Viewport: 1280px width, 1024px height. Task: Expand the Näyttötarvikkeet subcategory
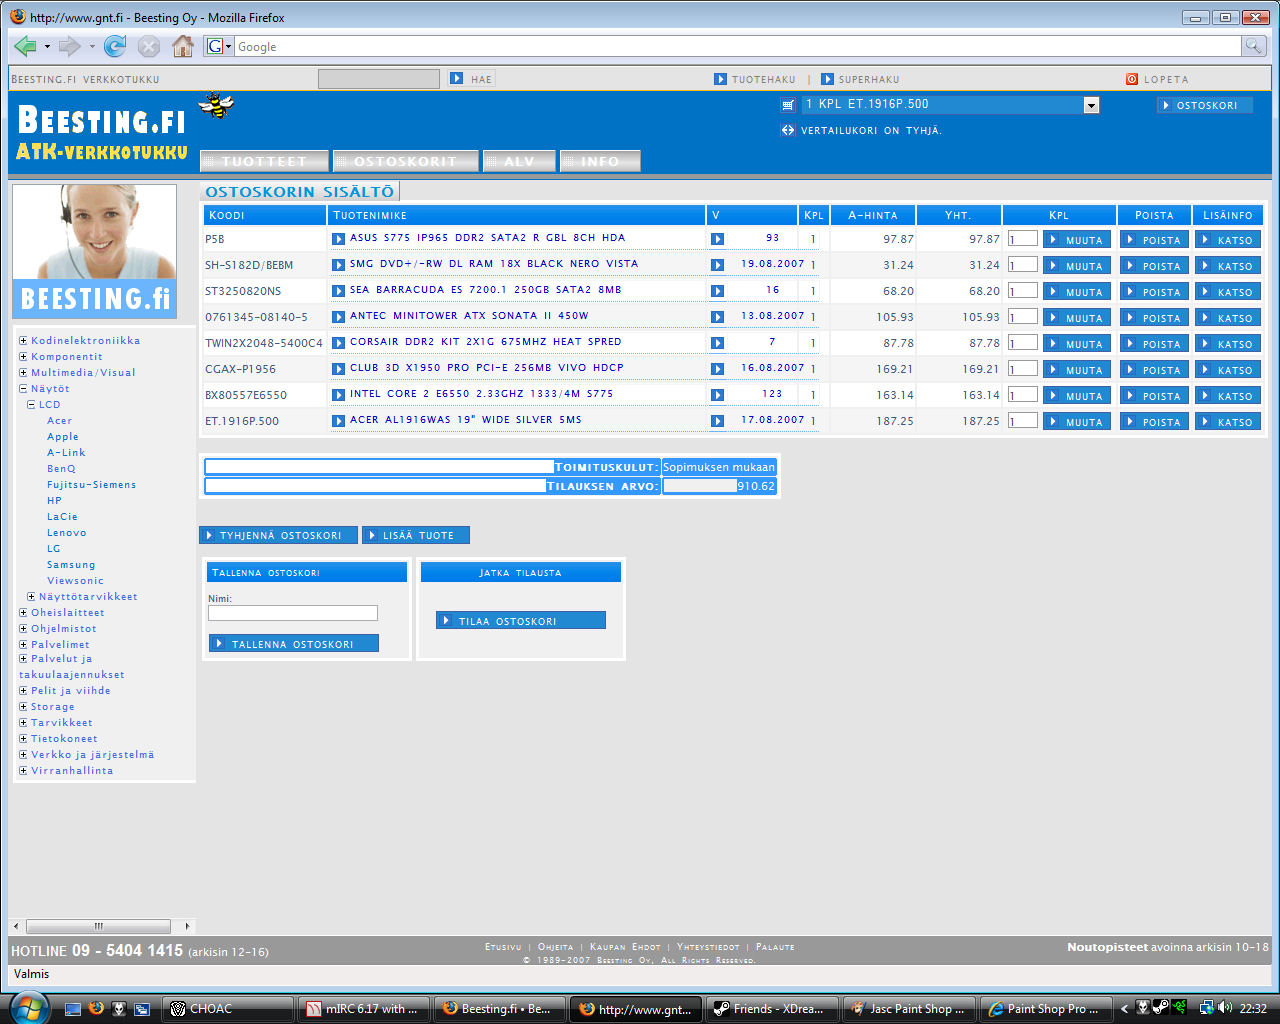click(x=31, y=597)
